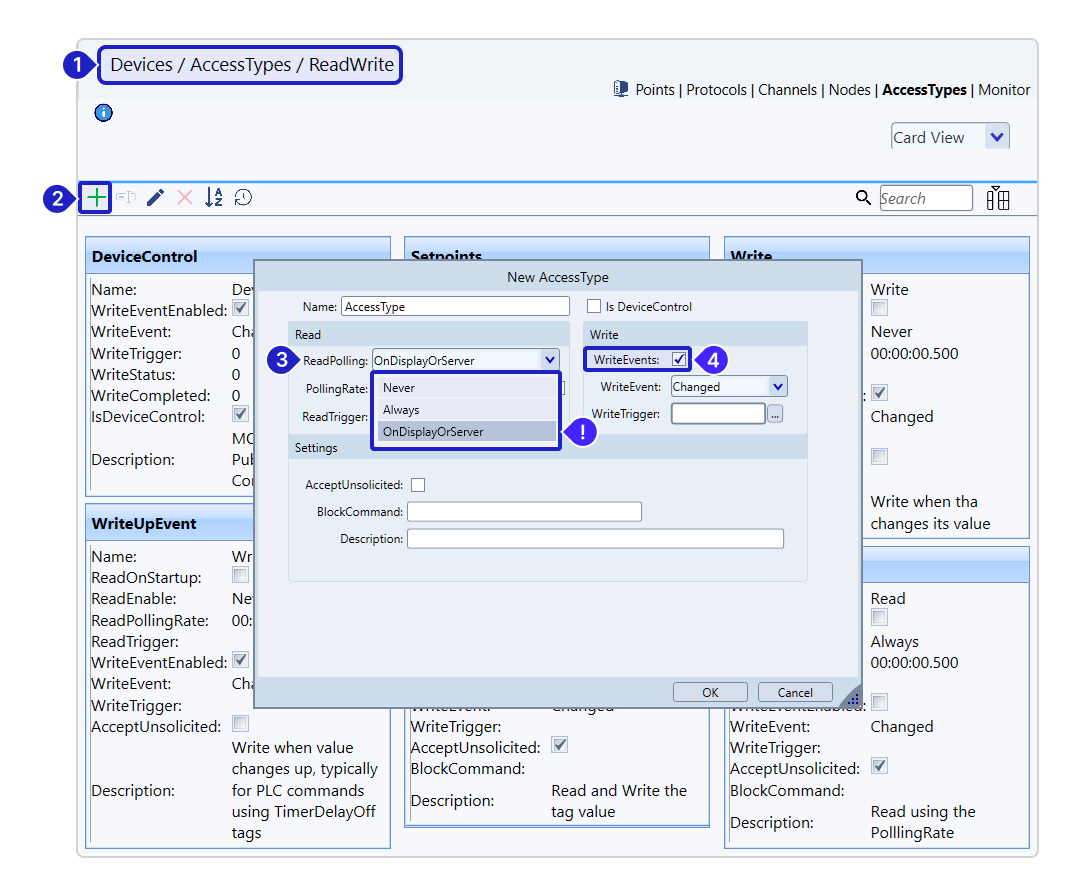Click the blue info icon
Screen dimensions: 1077x896
tap(103, 113)
